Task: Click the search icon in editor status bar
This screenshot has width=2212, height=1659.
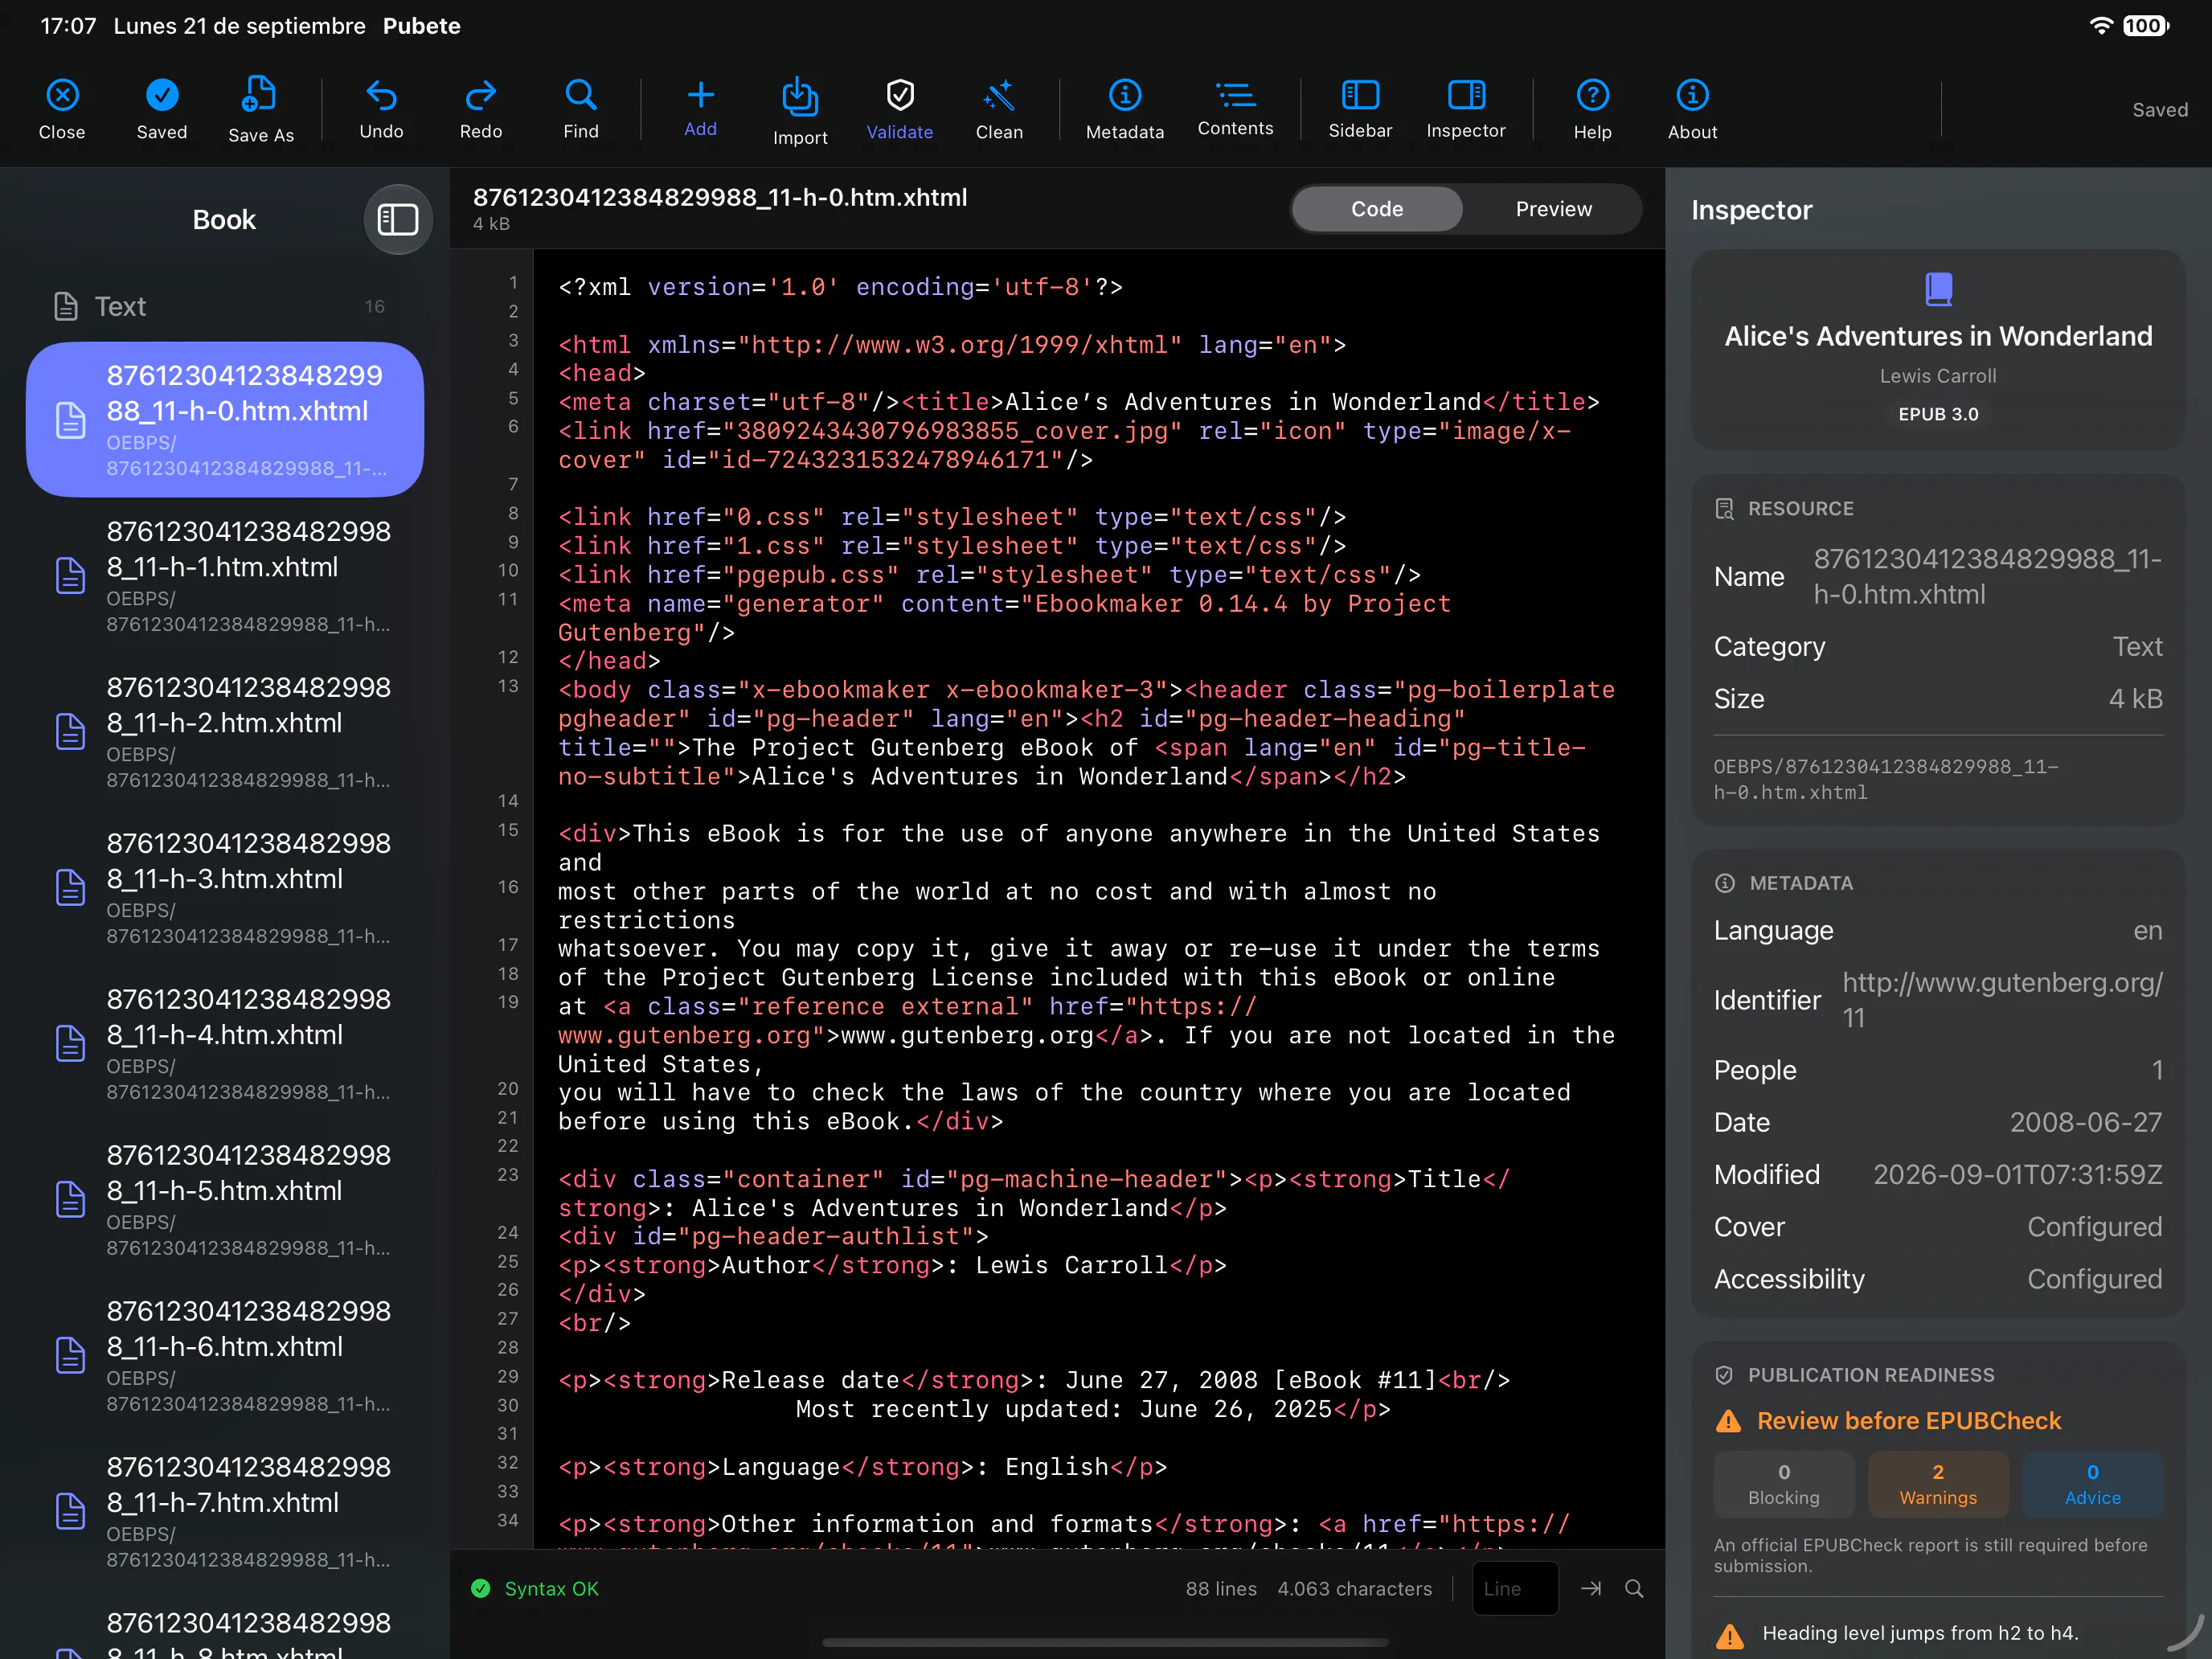Action: [1634, 1588]
